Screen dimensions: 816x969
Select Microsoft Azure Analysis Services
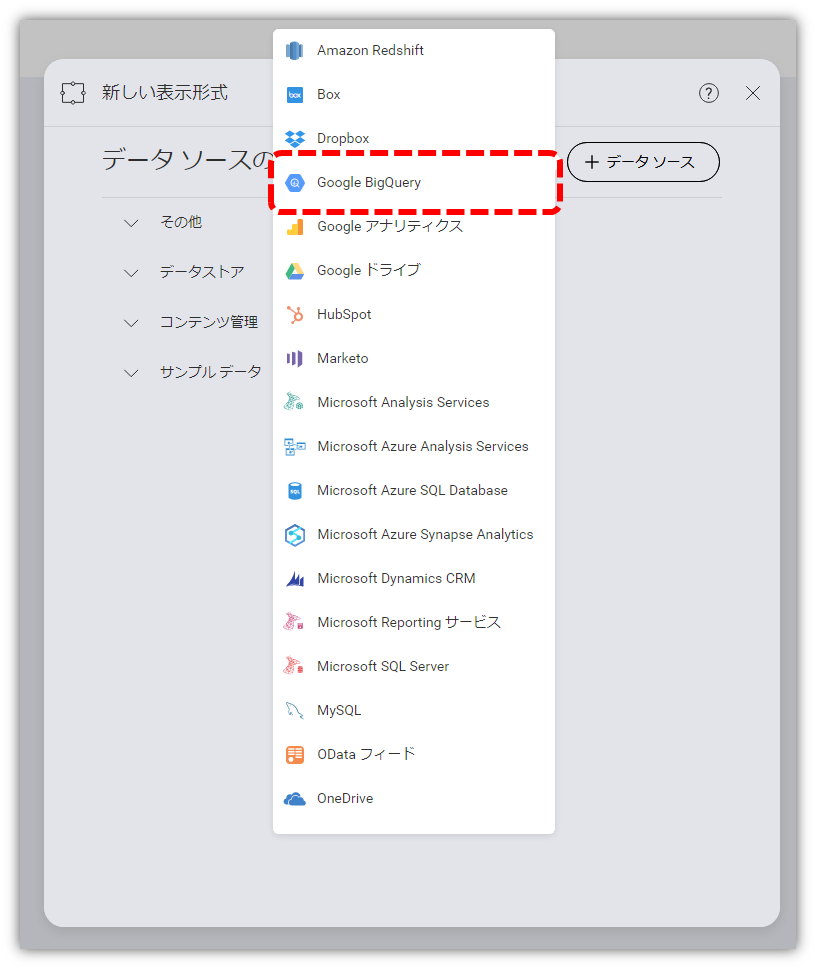[414, 446]
